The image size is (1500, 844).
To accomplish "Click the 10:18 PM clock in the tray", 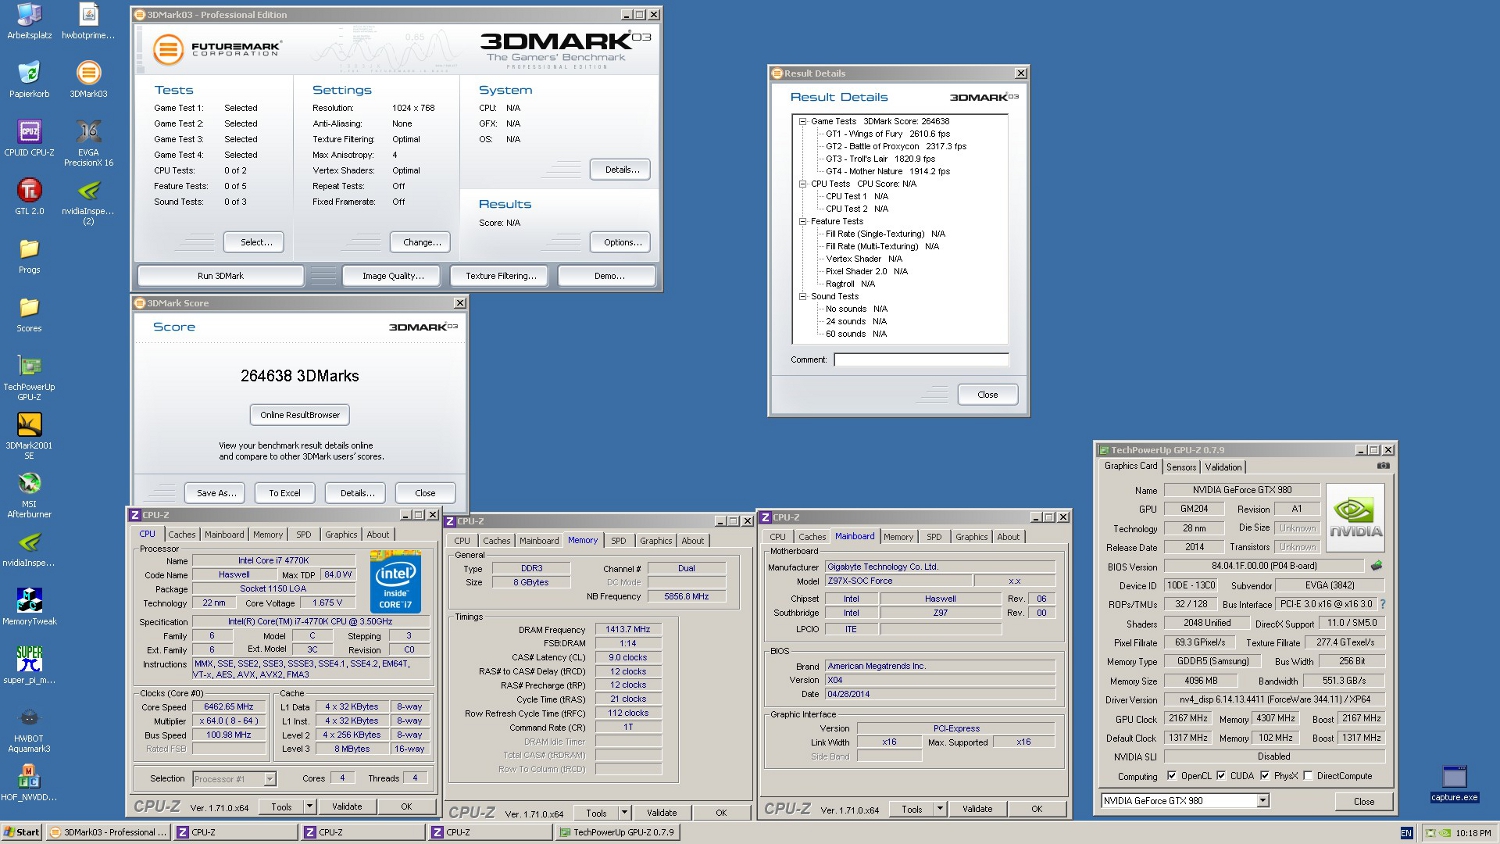I will tap(1473, 833).
